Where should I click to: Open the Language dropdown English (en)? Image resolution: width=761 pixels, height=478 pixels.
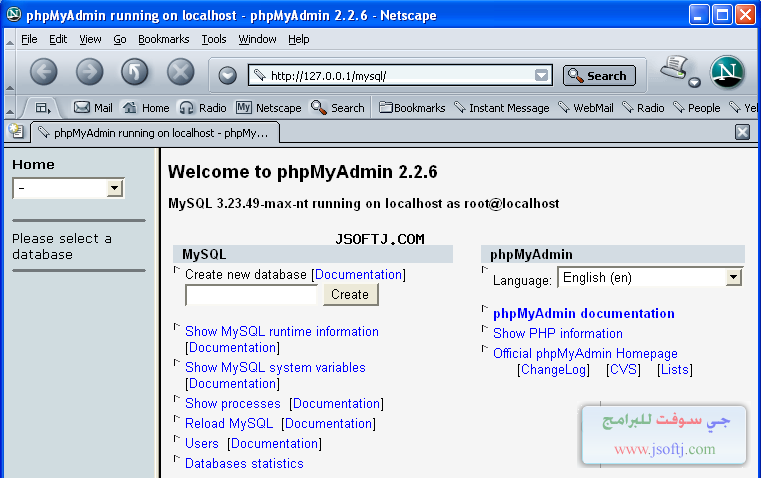point(650,278)
